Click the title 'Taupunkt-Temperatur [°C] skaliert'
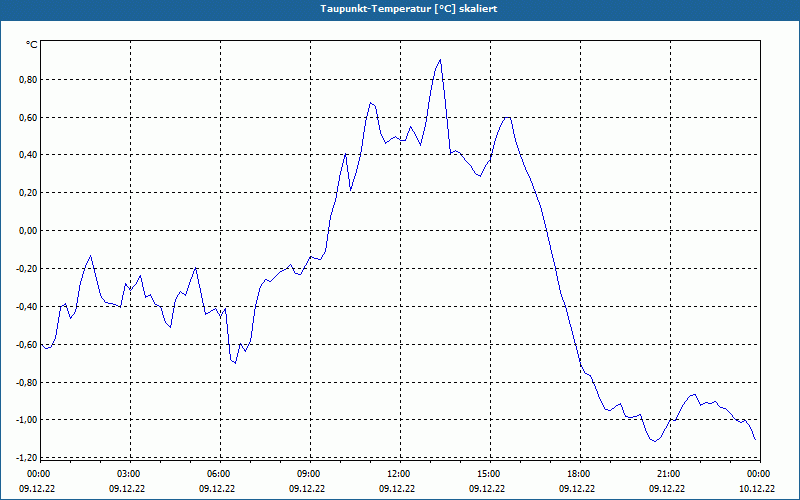The width and height of the screenshot is (800, 500). [x=409, y=9]
